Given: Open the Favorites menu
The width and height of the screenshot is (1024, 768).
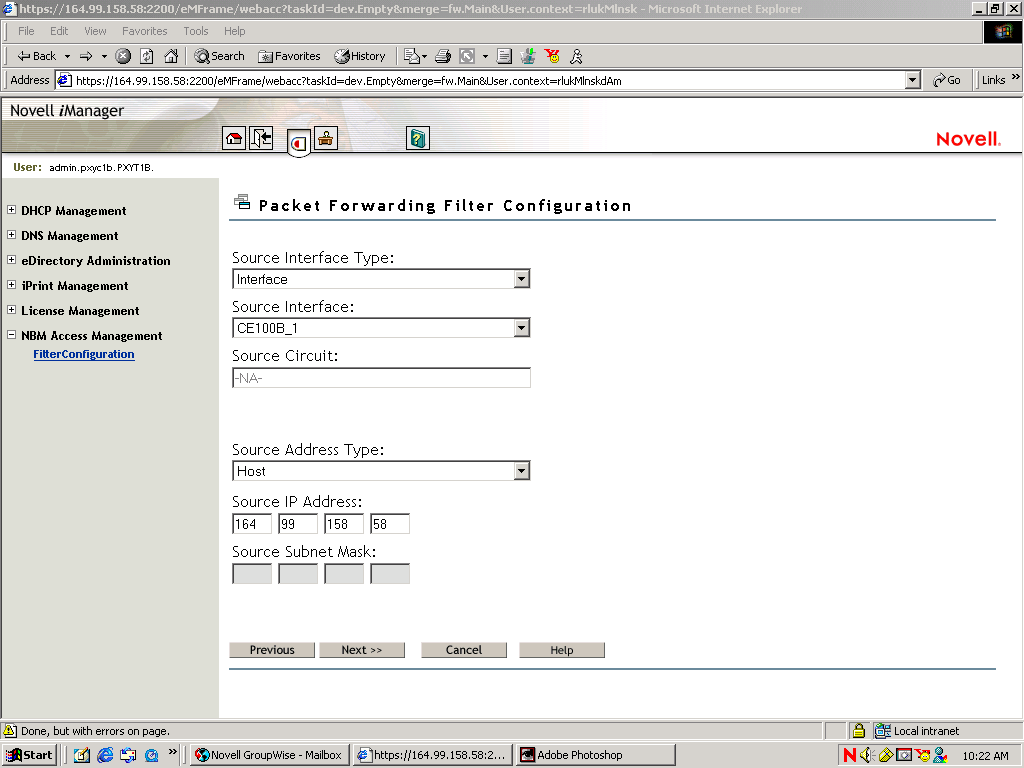Looking at the screenshot, I should pyautogui.click(x=144, y=31).
